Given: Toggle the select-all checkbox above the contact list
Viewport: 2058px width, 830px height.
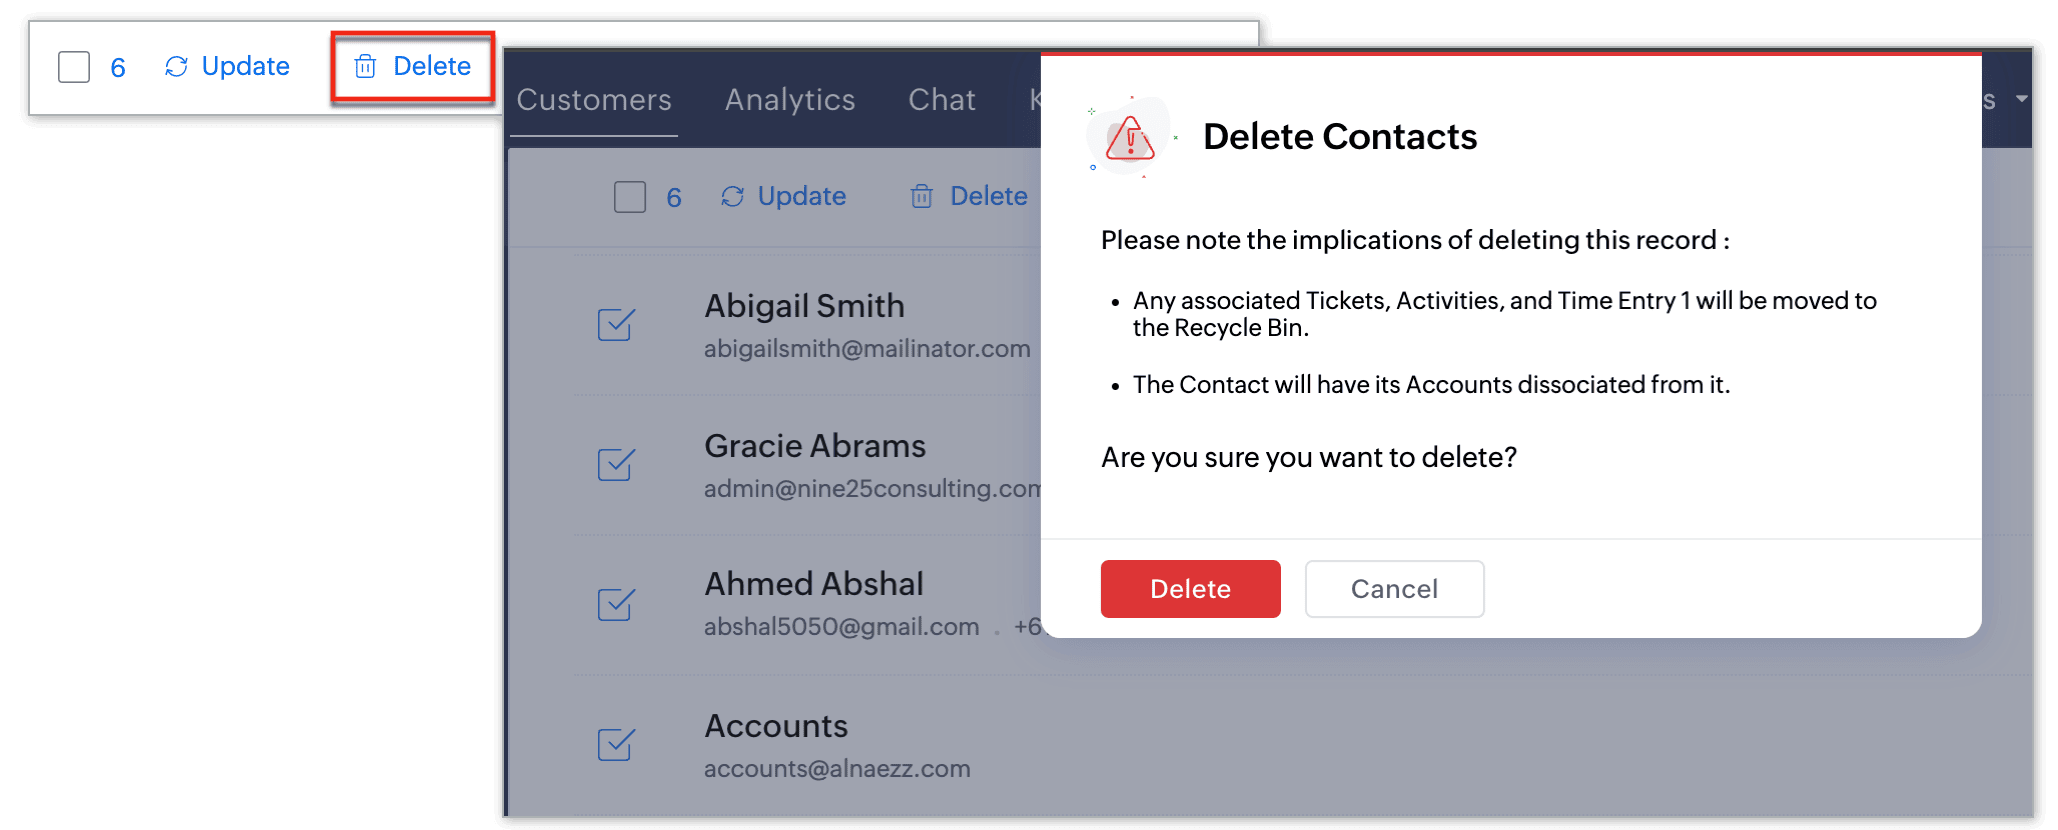Looking at the screenshot, I should coord(630,197).
